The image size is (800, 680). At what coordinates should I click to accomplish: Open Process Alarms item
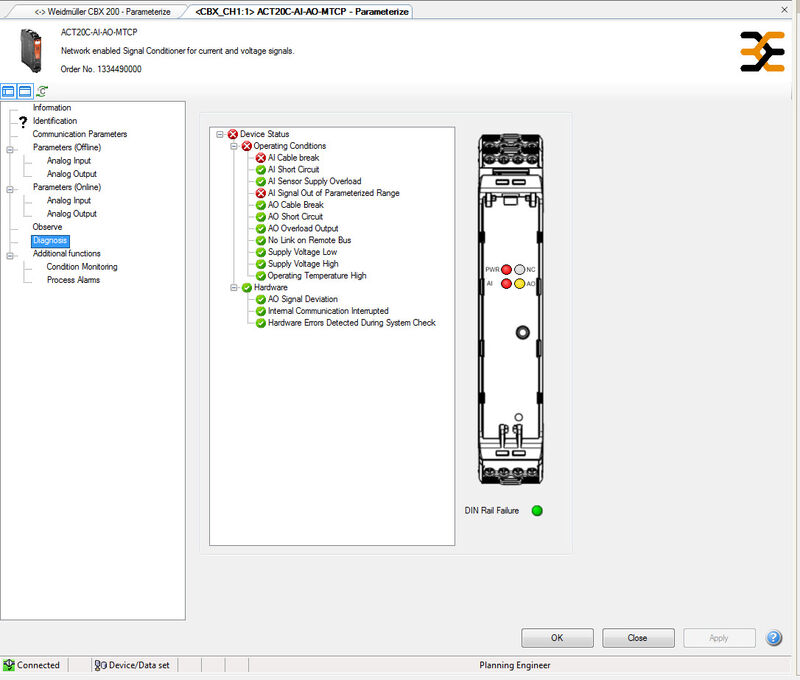coord(73,280)
